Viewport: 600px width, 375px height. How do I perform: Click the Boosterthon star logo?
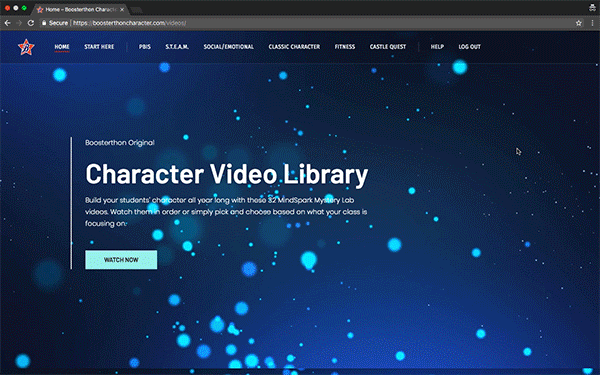point(26,47)
